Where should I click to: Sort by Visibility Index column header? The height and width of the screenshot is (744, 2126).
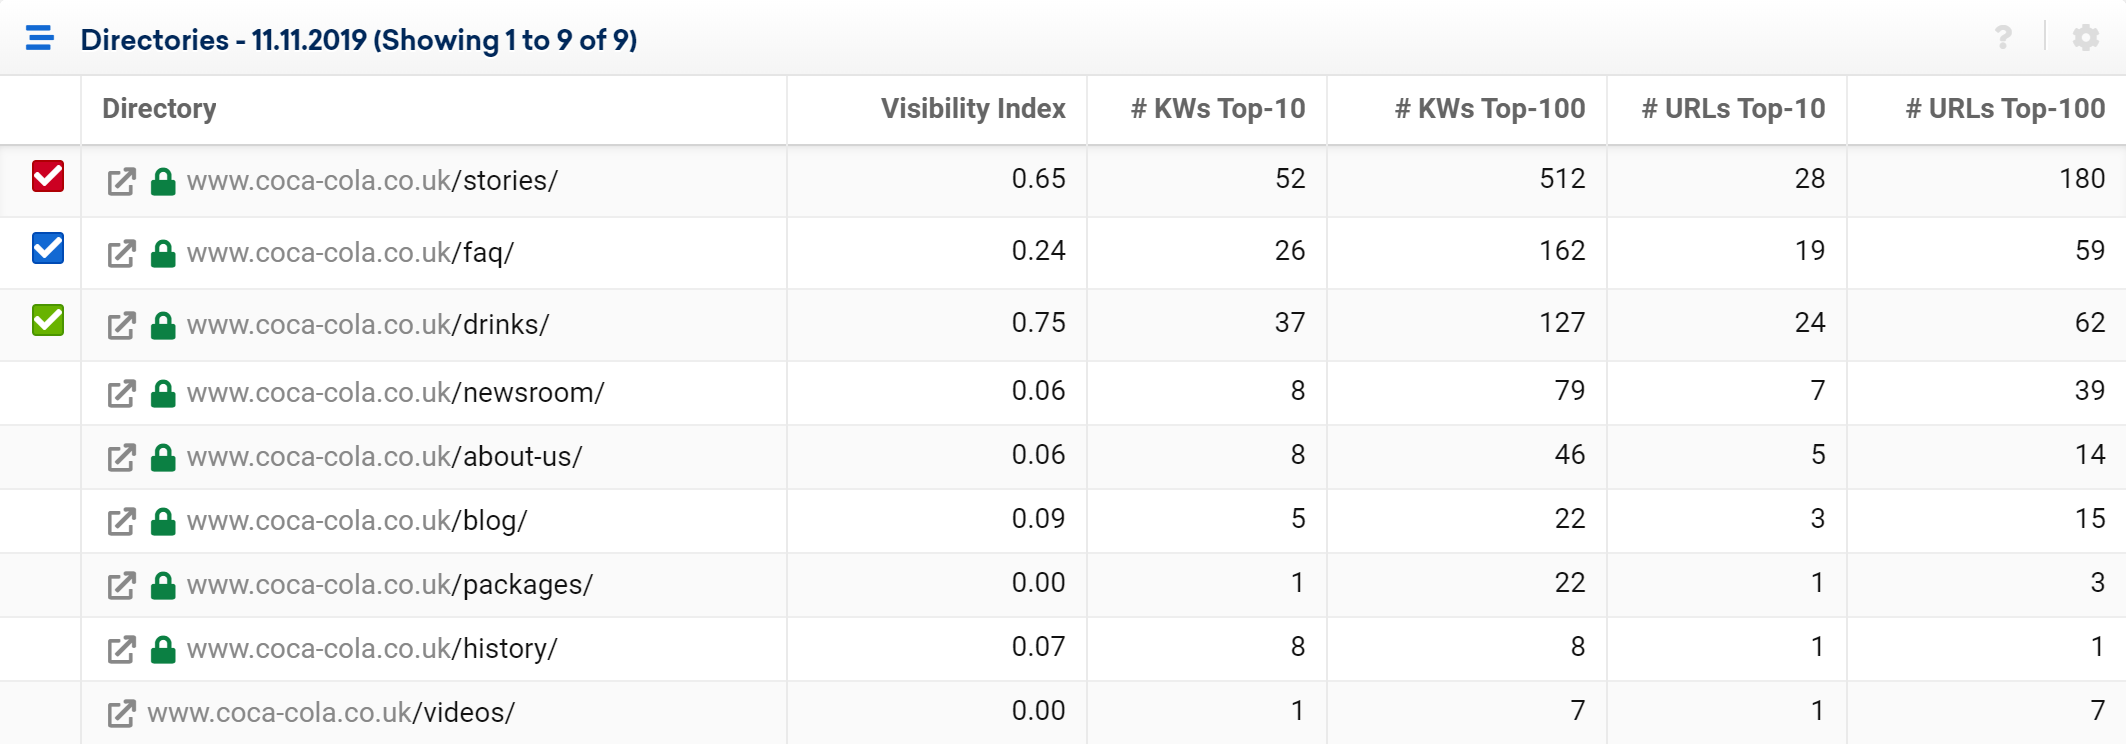[x=973, y=108]
